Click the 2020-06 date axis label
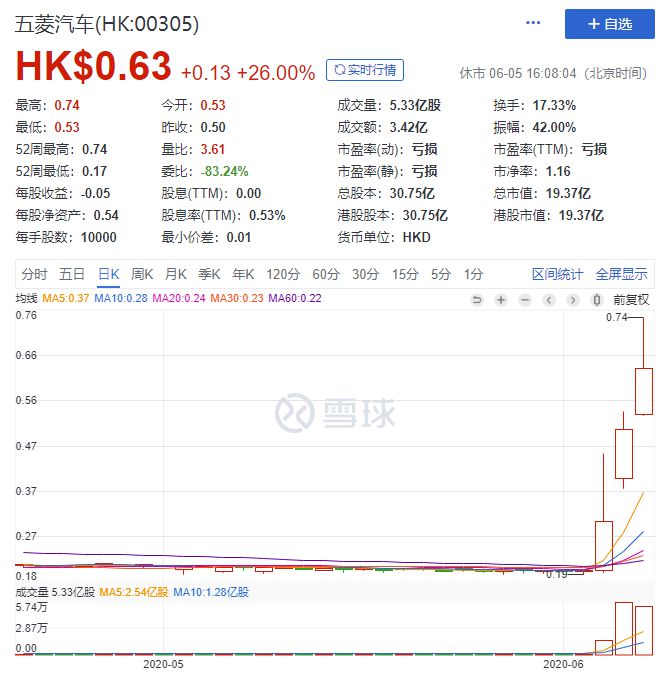The height and width of the screenshot is (676, 666). (563, 664)
